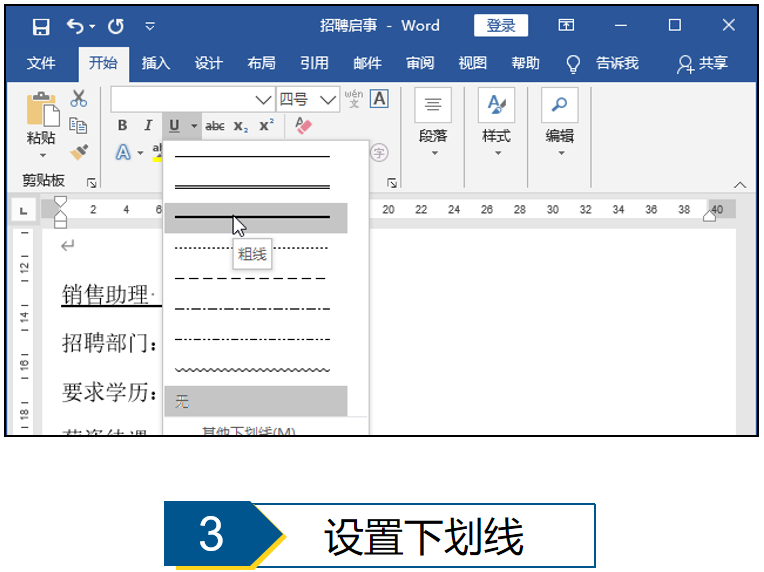This screenshot has height=572, width=764.
Task: Redo the last action
Action: coord(115,26)
